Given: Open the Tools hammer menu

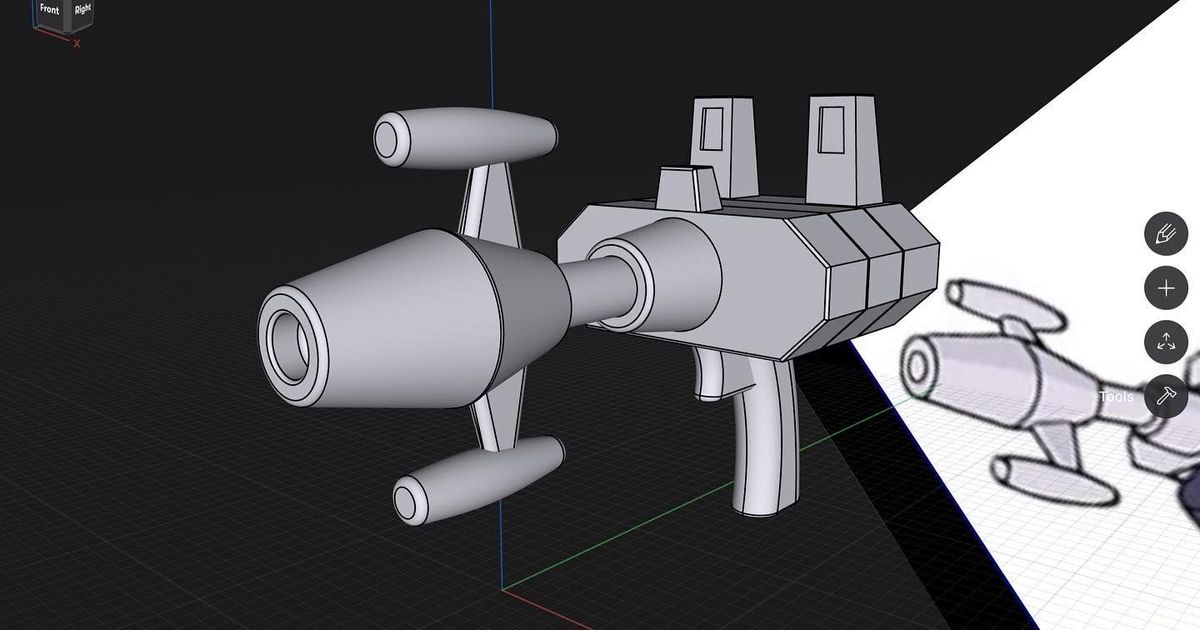Looking at the screenshot, I should tap(1166, 395).
